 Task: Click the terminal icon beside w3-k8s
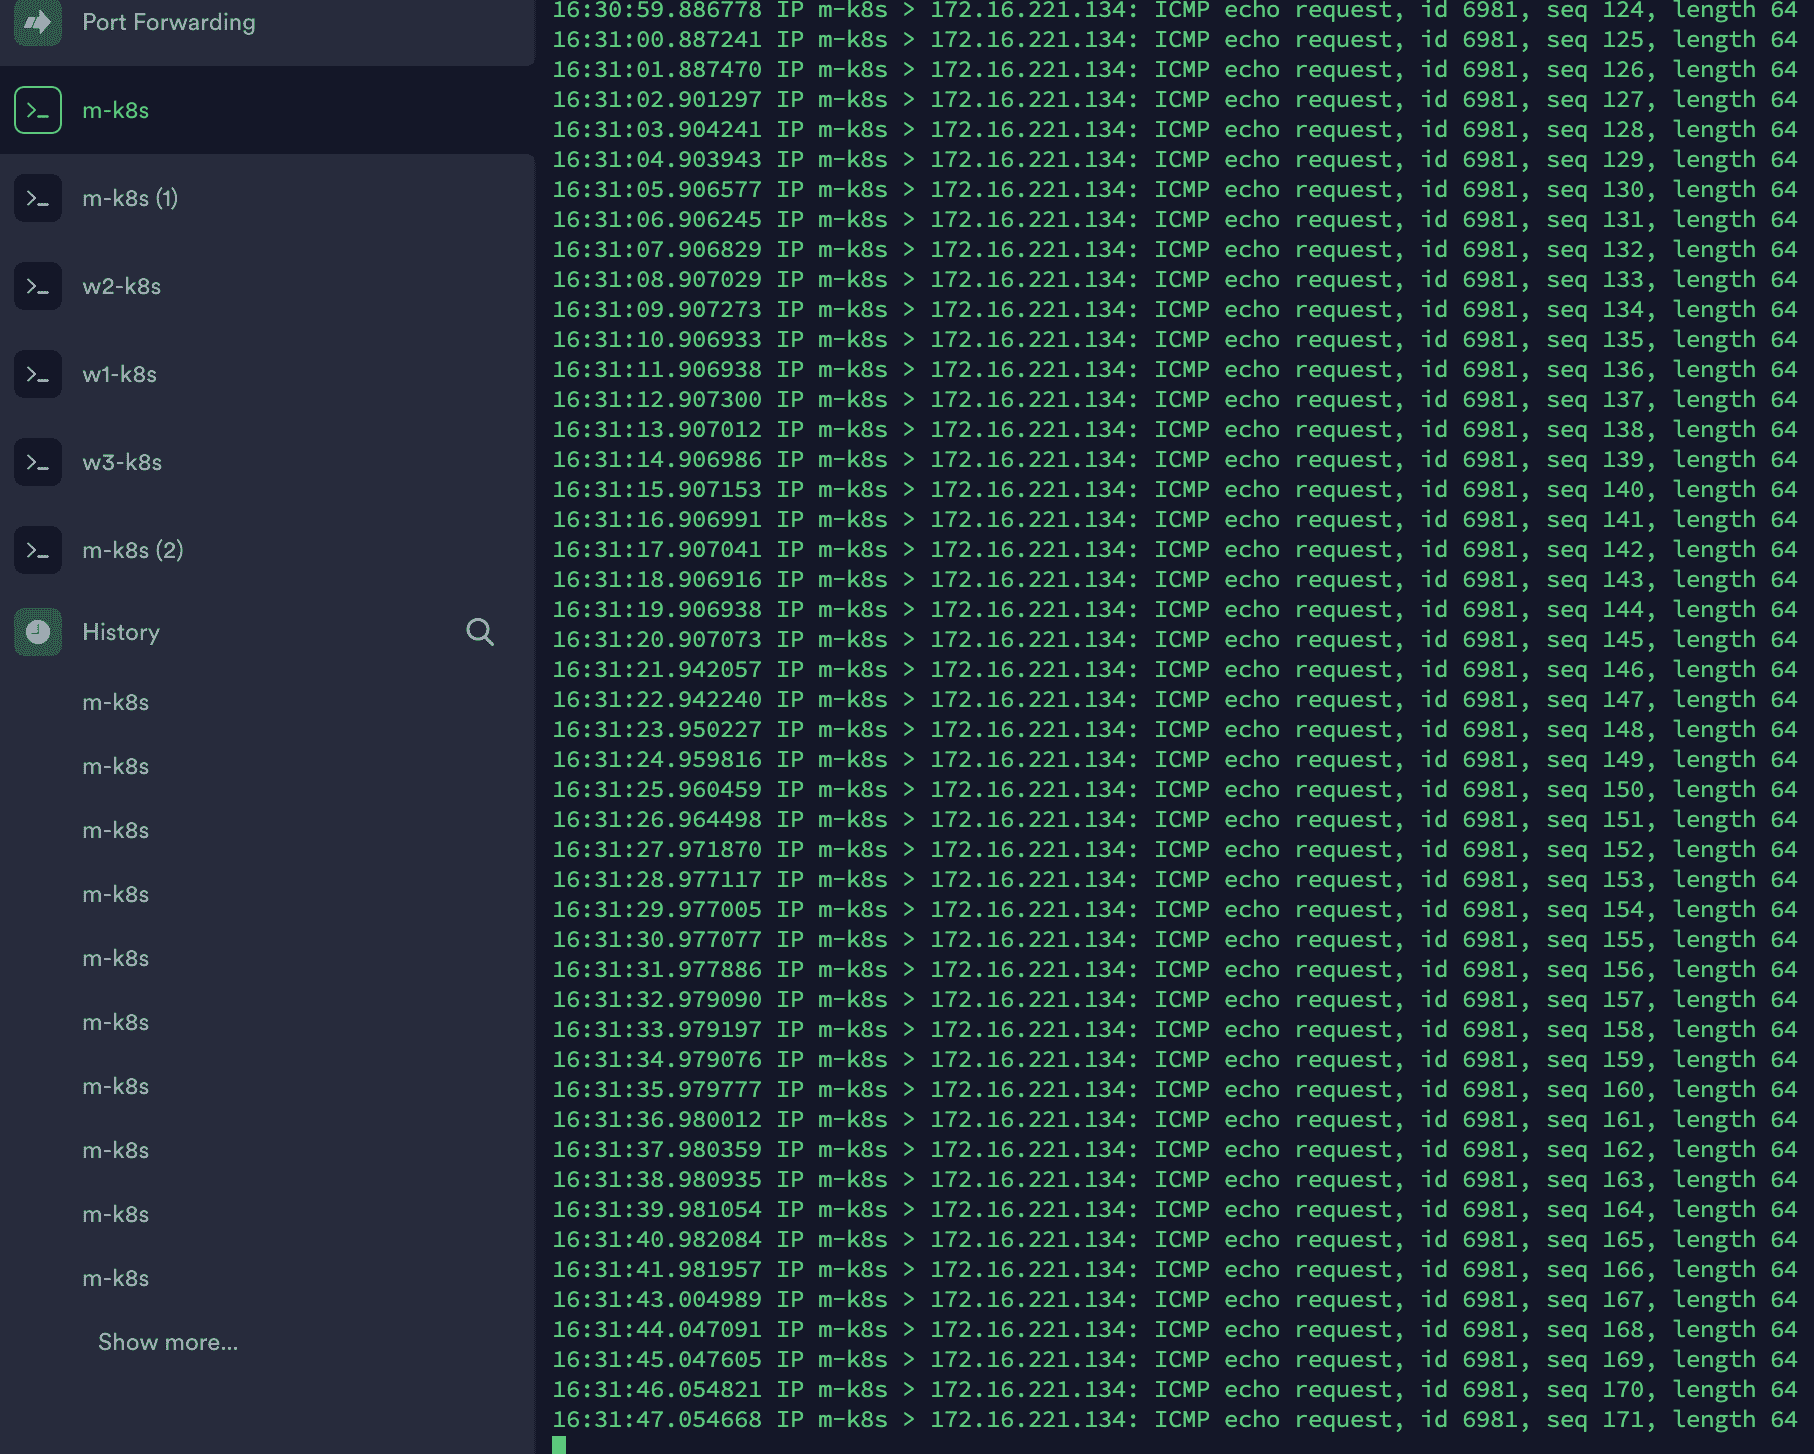(x=38, y=462)
